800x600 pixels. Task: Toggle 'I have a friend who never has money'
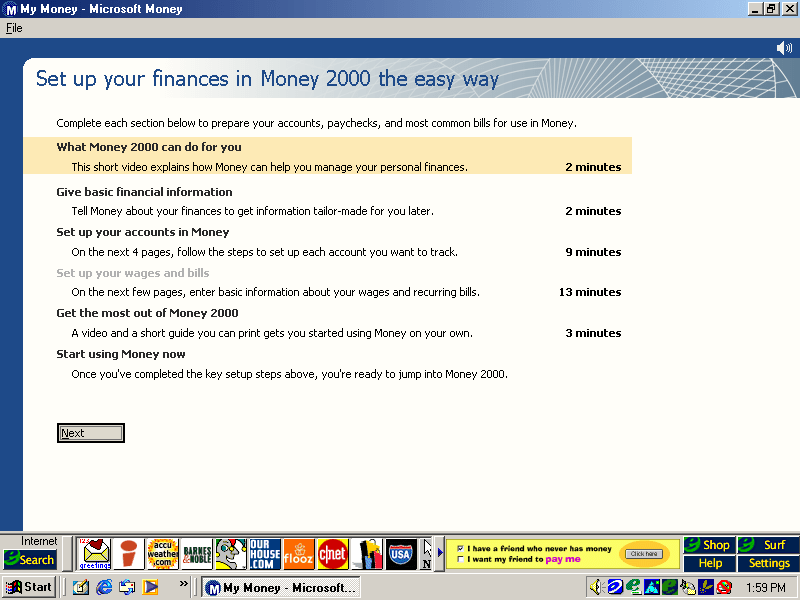click(459, 548)
